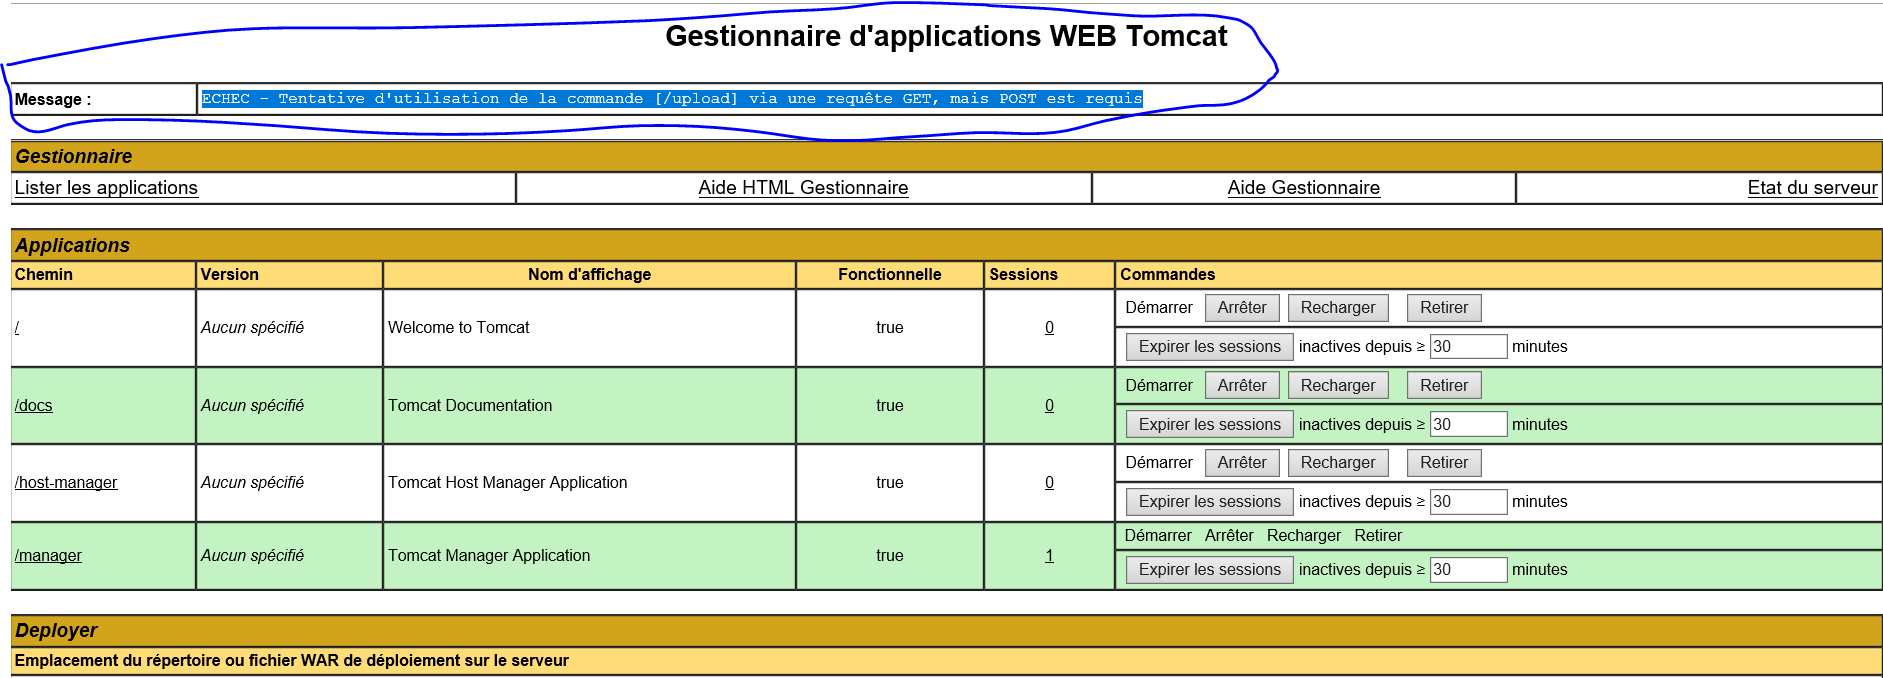This screenshot has width=1883, height=678.
Task: Open Aide Gestionnaire link
Action: (1303, 188)
